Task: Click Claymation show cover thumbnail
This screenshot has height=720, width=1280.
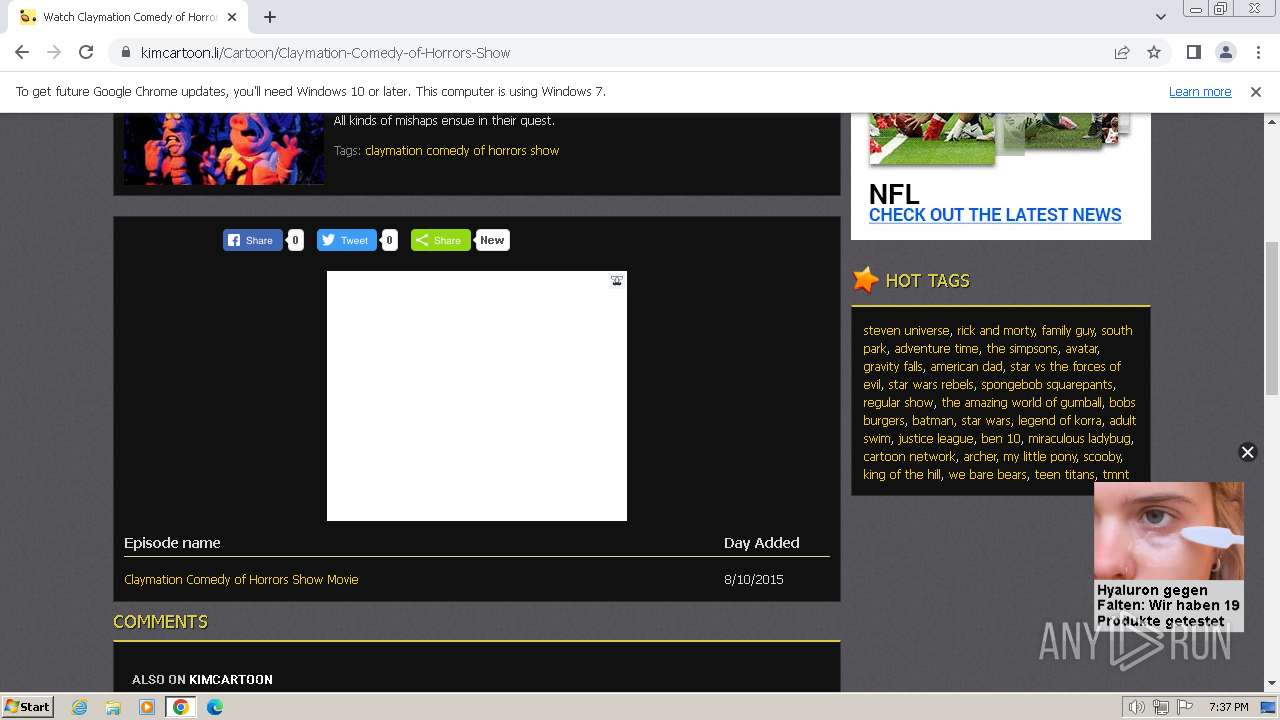Action: click(224, 148)
